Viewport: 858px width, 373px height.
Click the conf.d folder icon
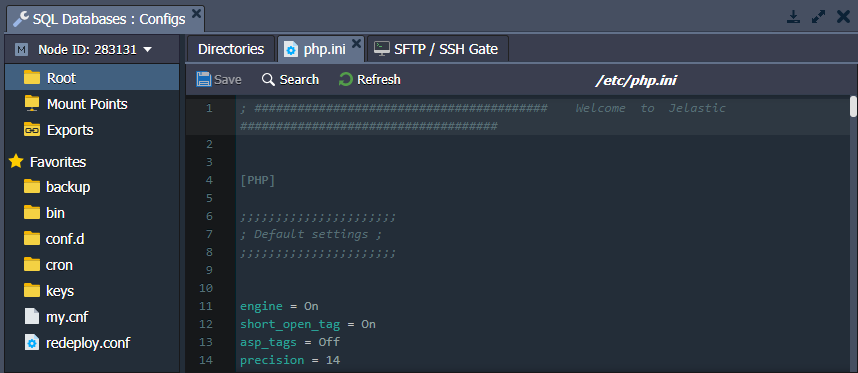(32, 238)
